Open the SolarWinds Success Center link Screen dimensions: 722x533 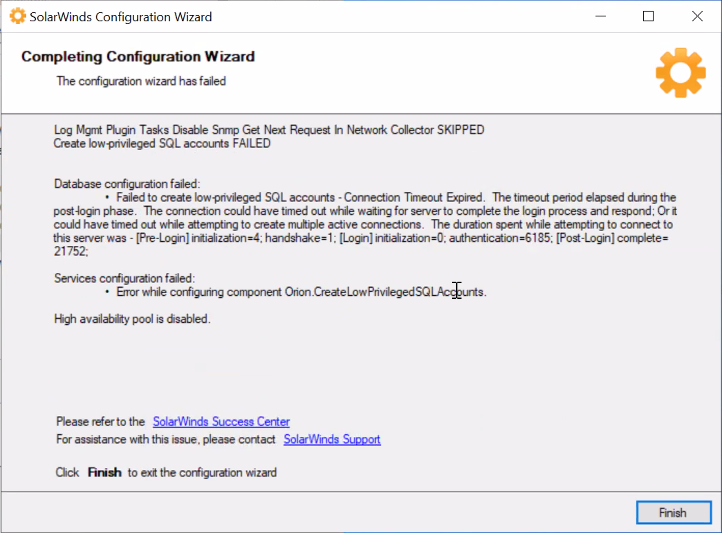pyautogui.click(x=221, y=422)
